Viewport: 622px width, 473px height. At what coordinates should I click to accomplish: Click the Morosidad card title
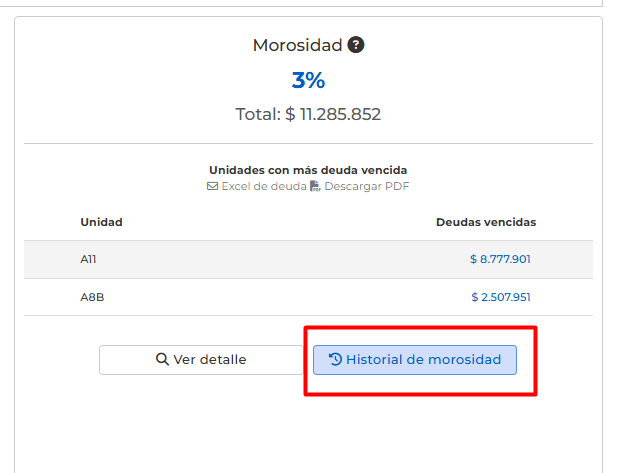298,45
